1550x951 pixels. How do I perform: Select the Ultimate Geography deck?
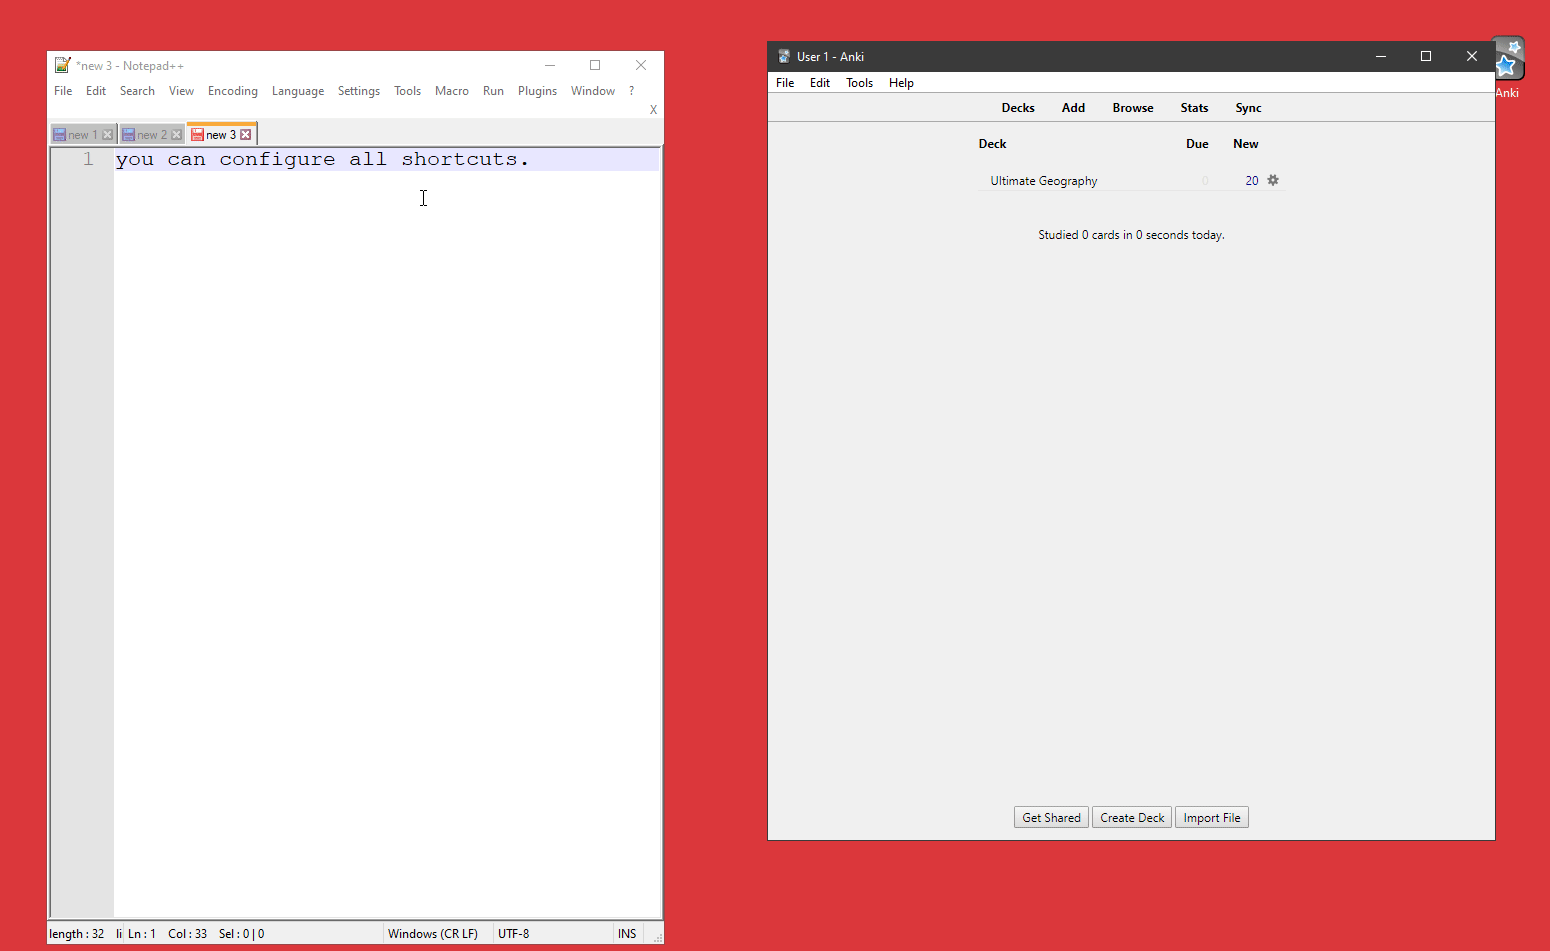[x=1043, y=181]
